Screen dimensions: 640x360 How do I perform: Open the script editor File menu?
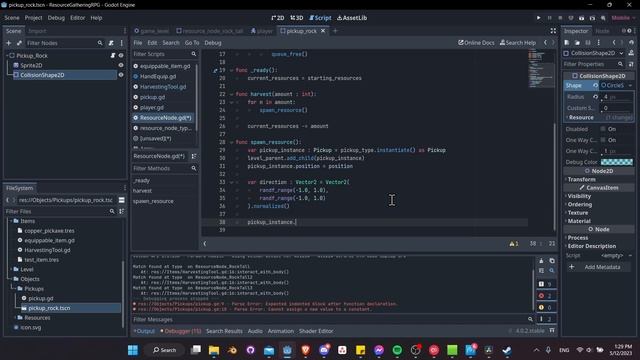point(138,43)
